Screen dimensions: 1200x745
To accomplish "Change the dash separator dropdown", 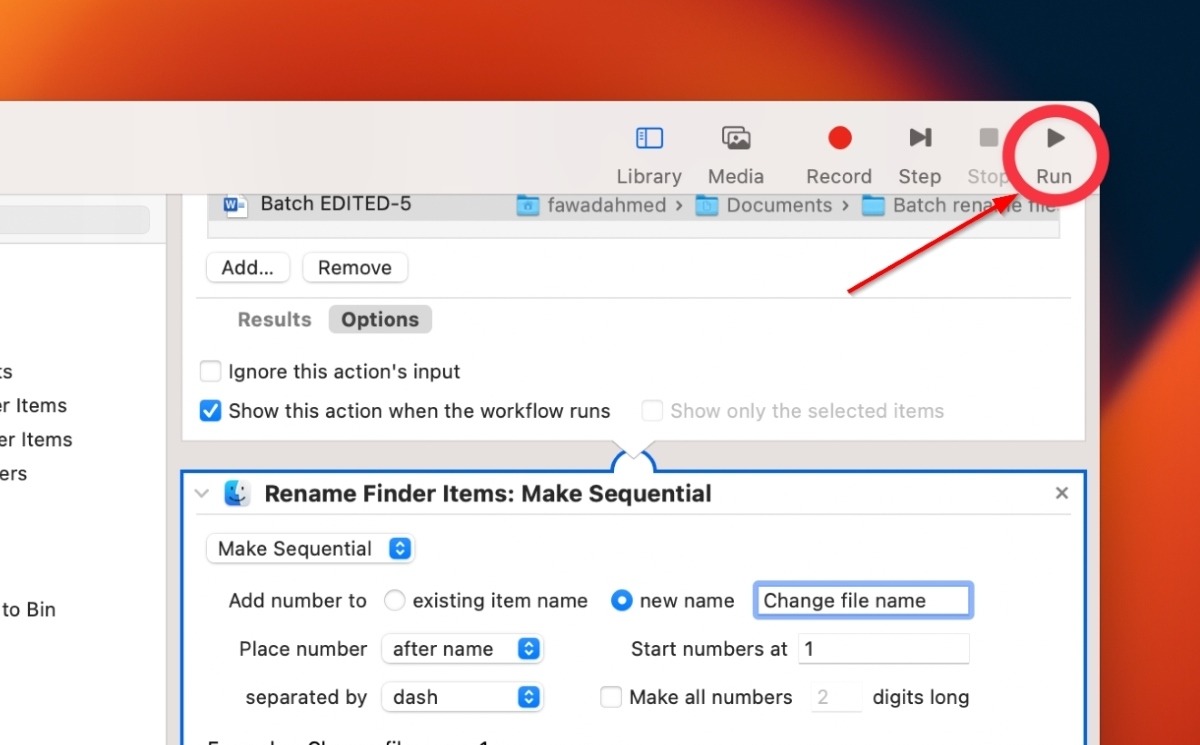I will pyautogui.click(x=462, y=696).
